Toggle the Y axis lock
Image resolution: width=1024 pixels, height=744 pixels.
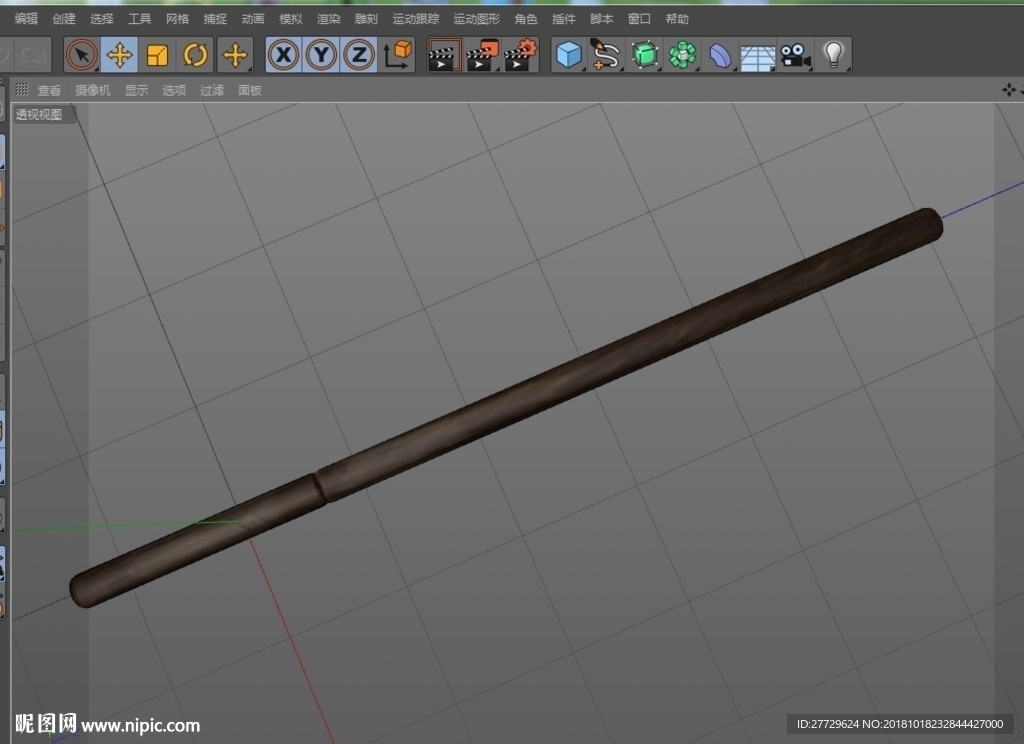tap(321, 55)
